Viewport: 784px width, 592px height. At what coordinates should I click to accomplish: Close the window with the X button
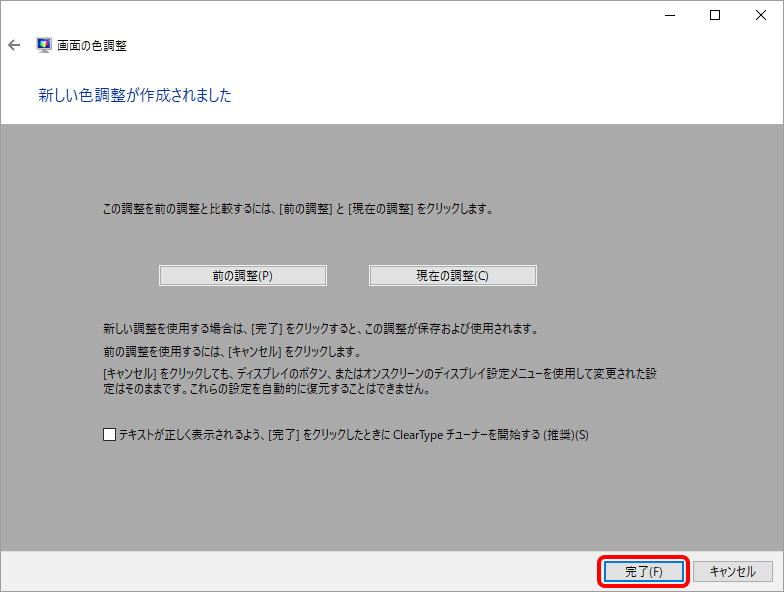coord(760,15)
